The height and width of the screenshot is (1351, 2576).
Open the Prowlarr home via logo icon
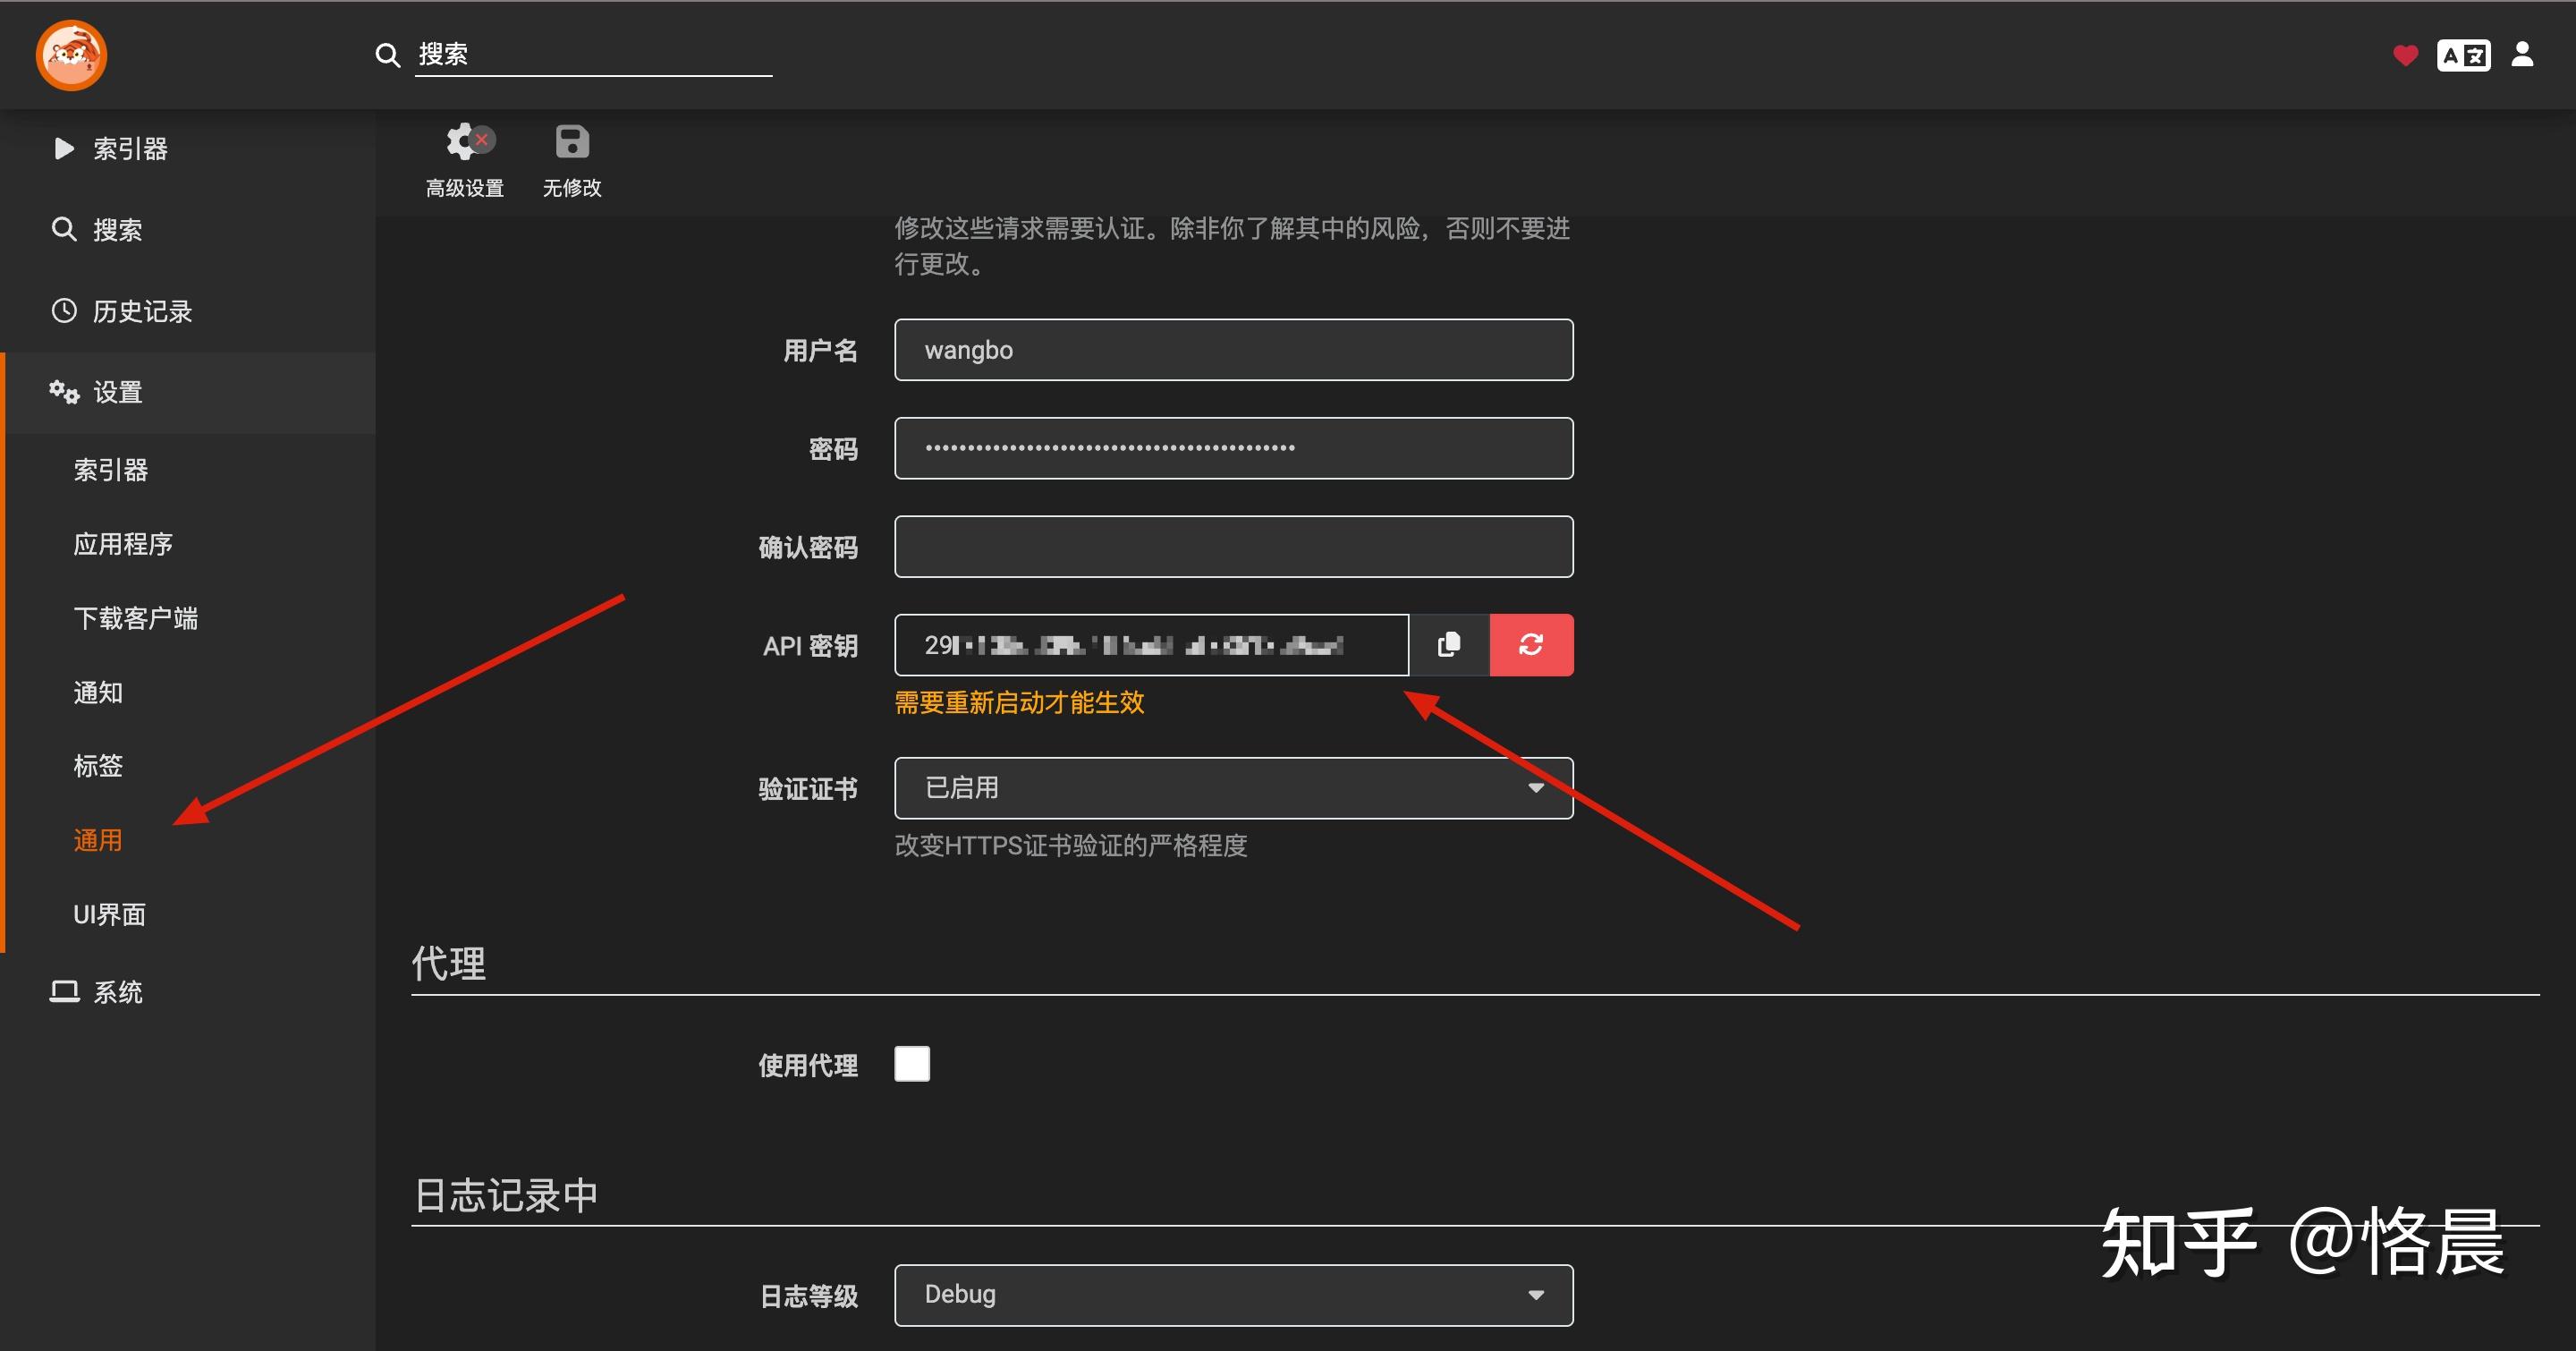coord(71,55)
